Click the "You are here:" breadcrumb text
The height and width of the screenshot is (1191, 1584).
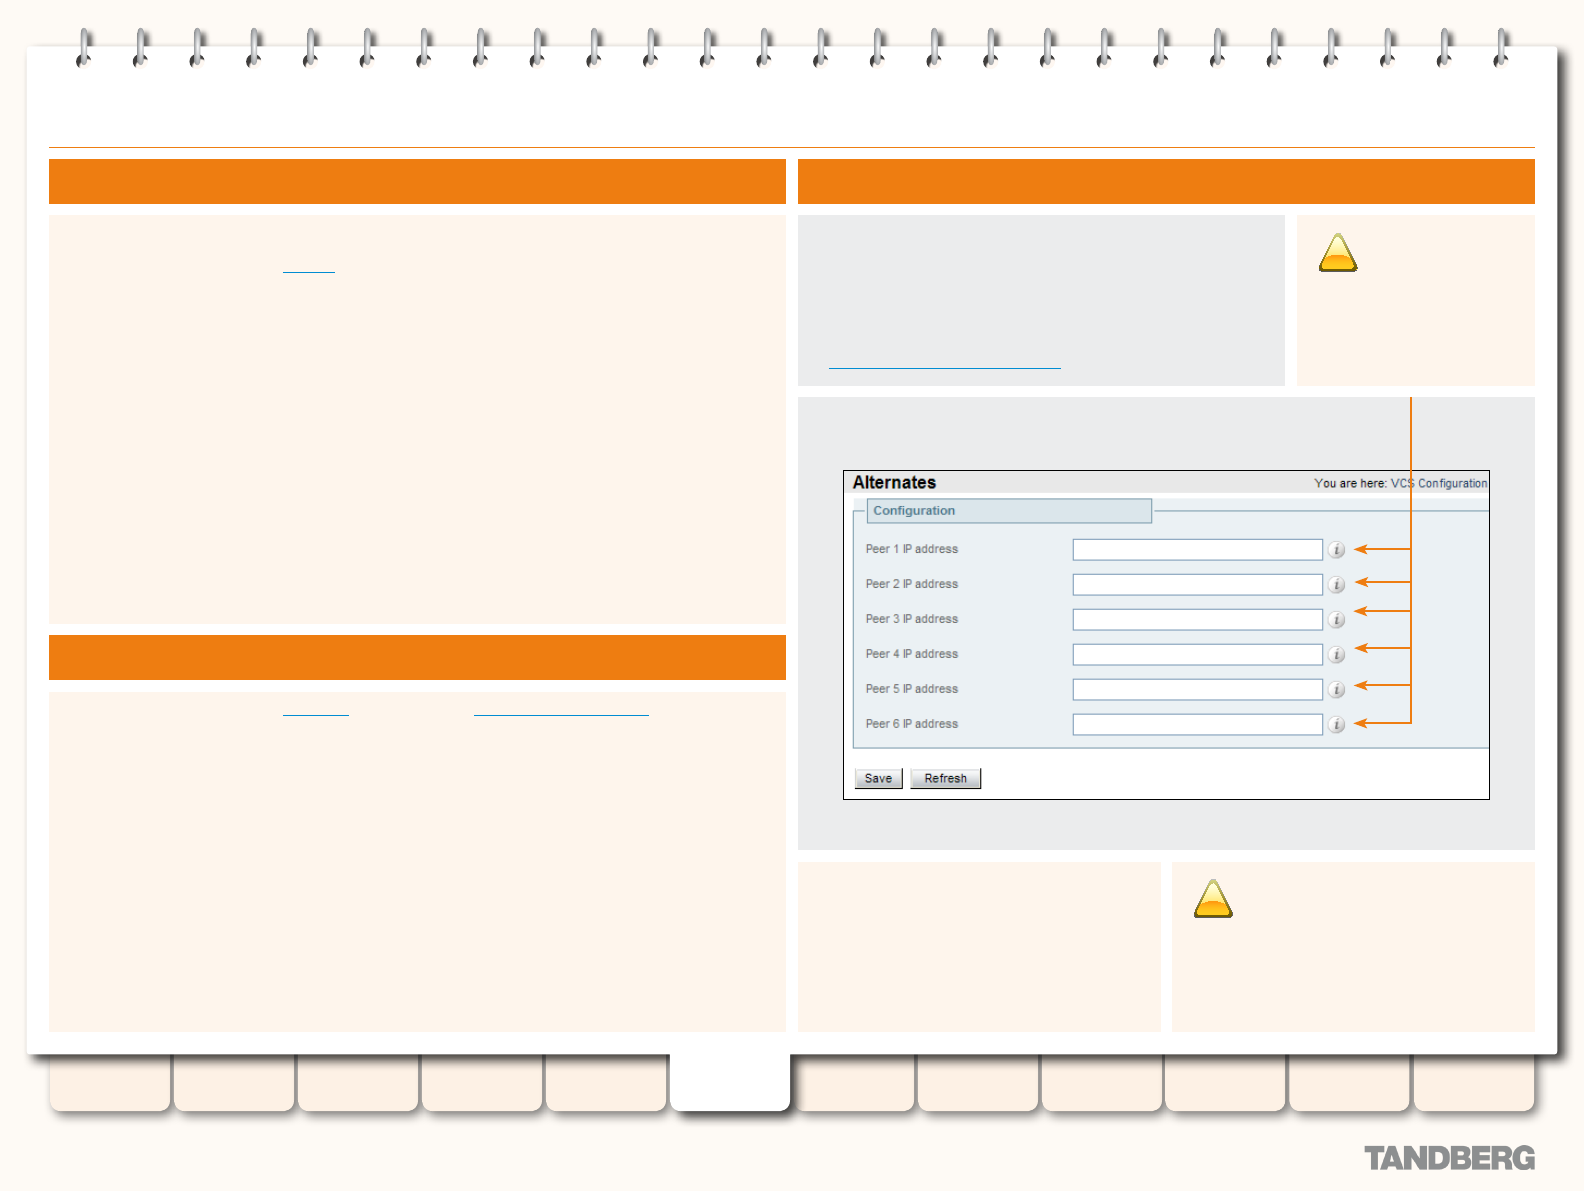(x=1350, y=484)
